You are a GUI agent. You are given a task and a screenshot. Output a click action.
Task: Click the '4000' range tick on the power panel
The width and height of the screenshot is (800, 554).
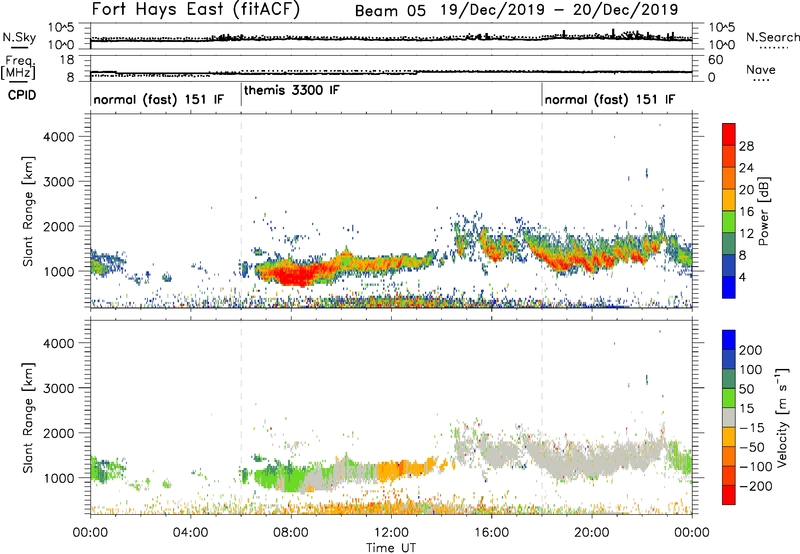point(58,137)
